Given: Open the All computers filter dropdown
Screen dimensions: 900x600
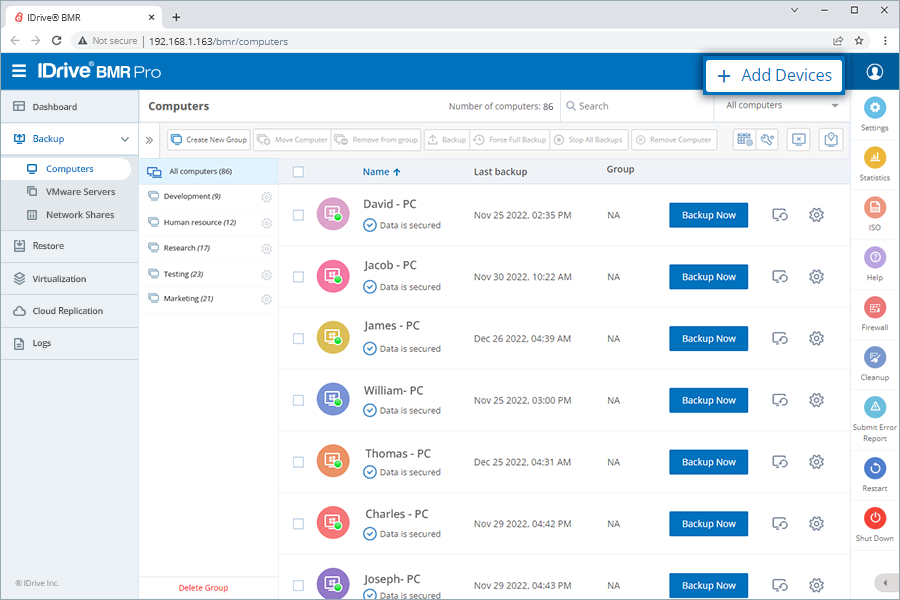Looking at the screenshot, I should pyautogui.click(x=782, y=105).
